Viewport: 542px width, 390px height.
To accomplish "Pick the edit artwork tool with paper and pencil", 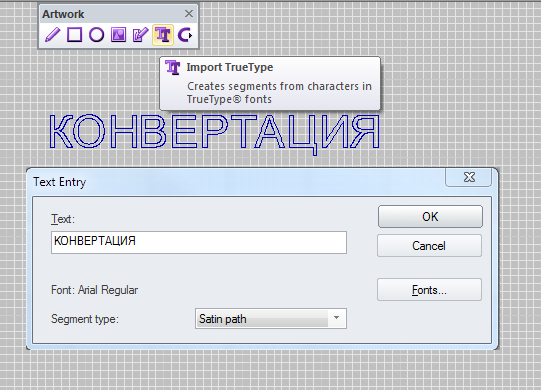I will (x=140, y=35).
